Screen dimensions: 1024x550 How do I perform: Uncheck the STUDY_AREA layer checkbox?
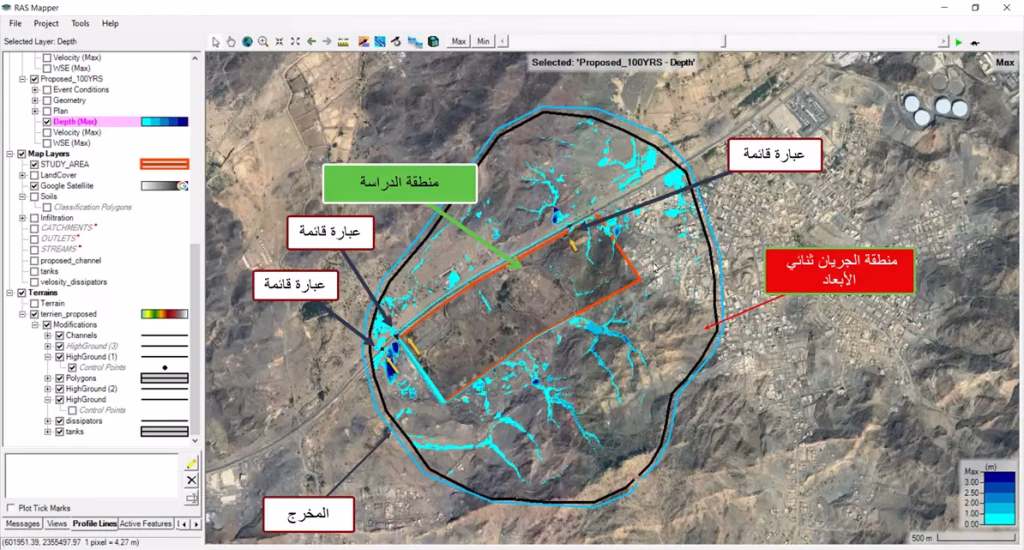click(36, 164)
